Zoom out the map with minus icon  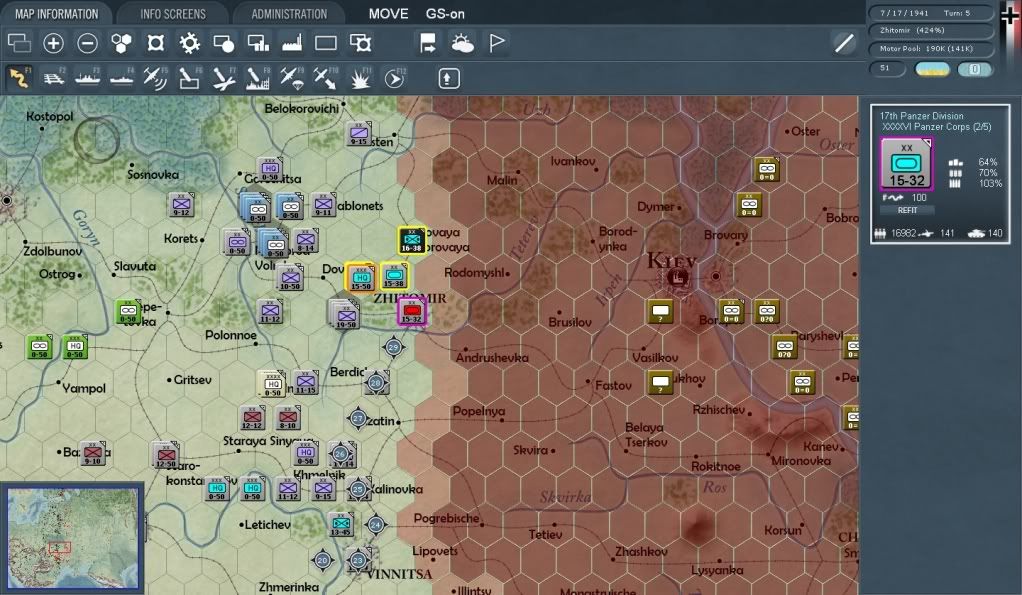(87, 44)
